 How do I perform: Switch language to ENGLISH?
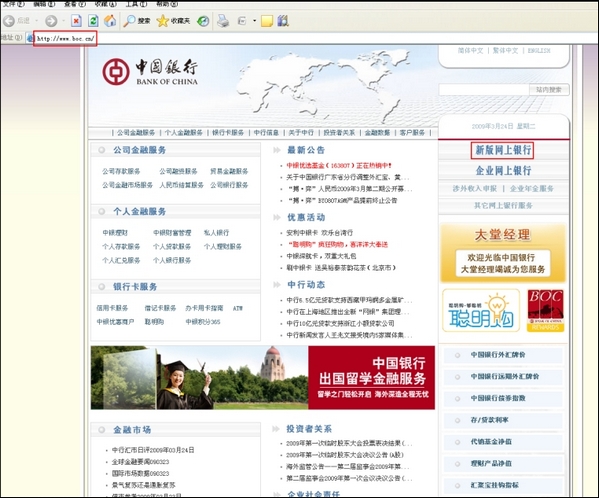click(x=539, y=51)
